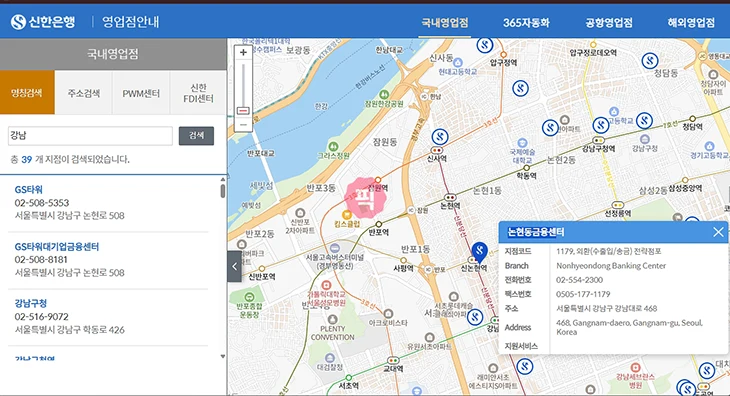Click the results list scroll-up arrow
The height and width of the screenshot is (396, 730).
[x=223, y=179]
